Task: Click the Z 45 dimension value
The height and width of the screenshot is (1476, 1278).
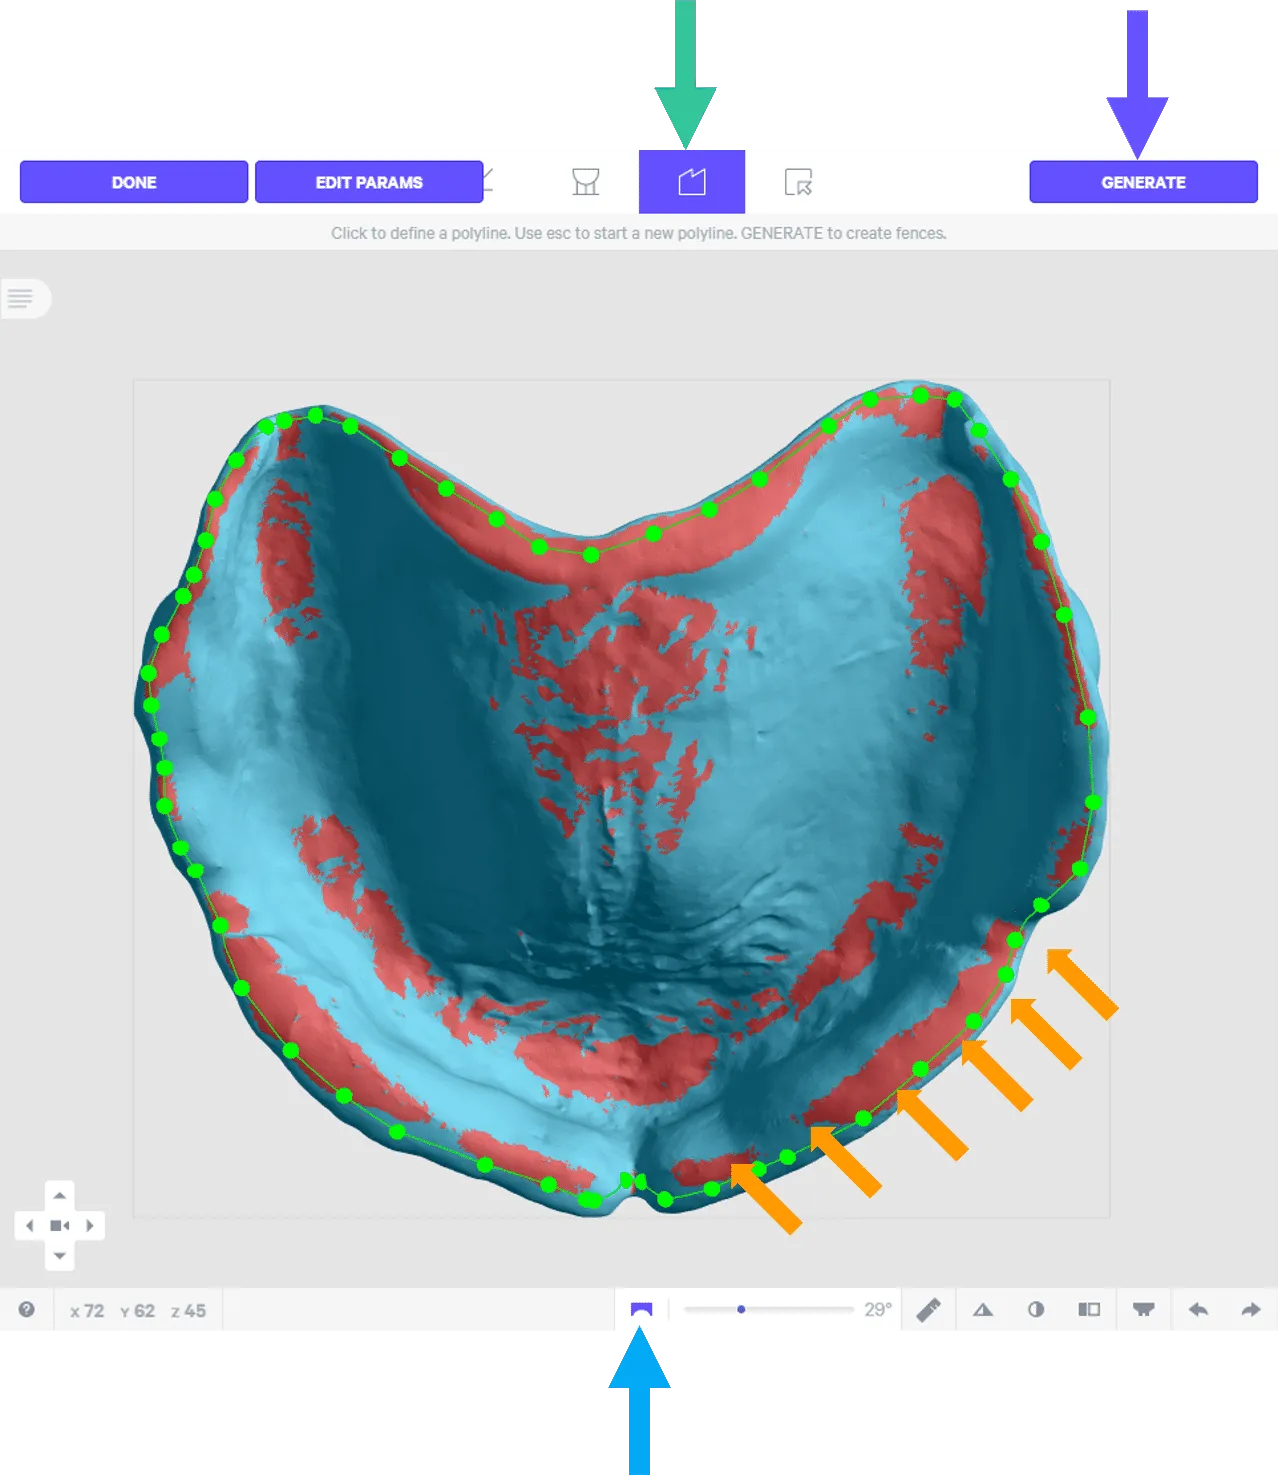Action: point(189,1310)
